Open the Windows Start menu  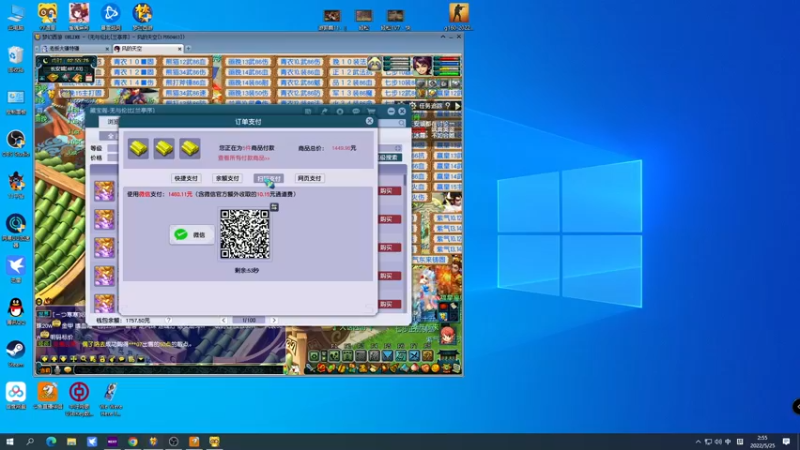[x=10, y=441]
